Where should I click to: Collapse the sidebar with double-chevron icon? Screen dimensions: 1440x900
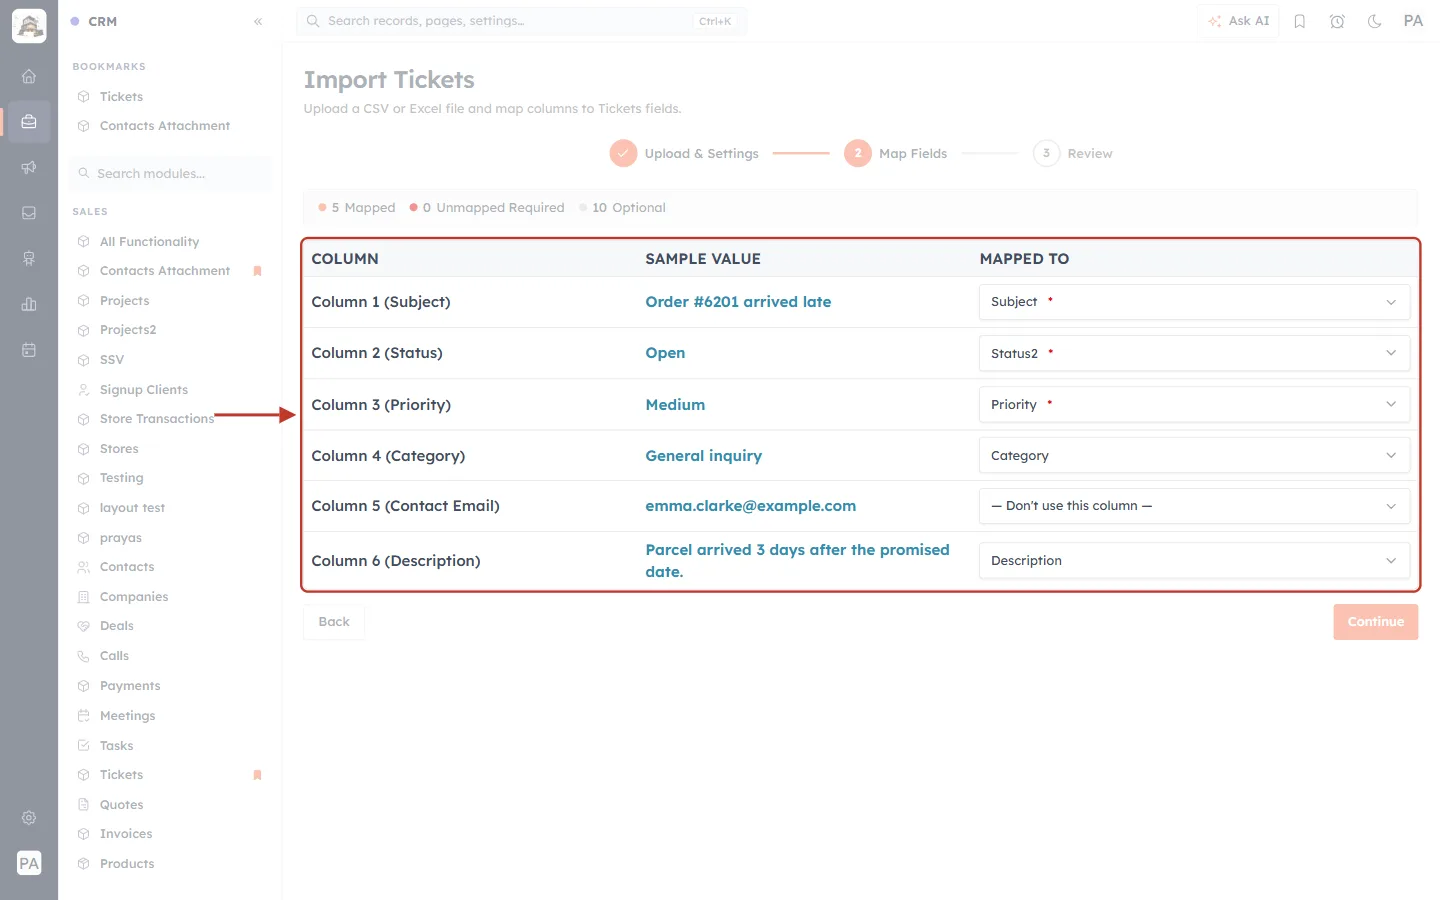click(258, 21)
